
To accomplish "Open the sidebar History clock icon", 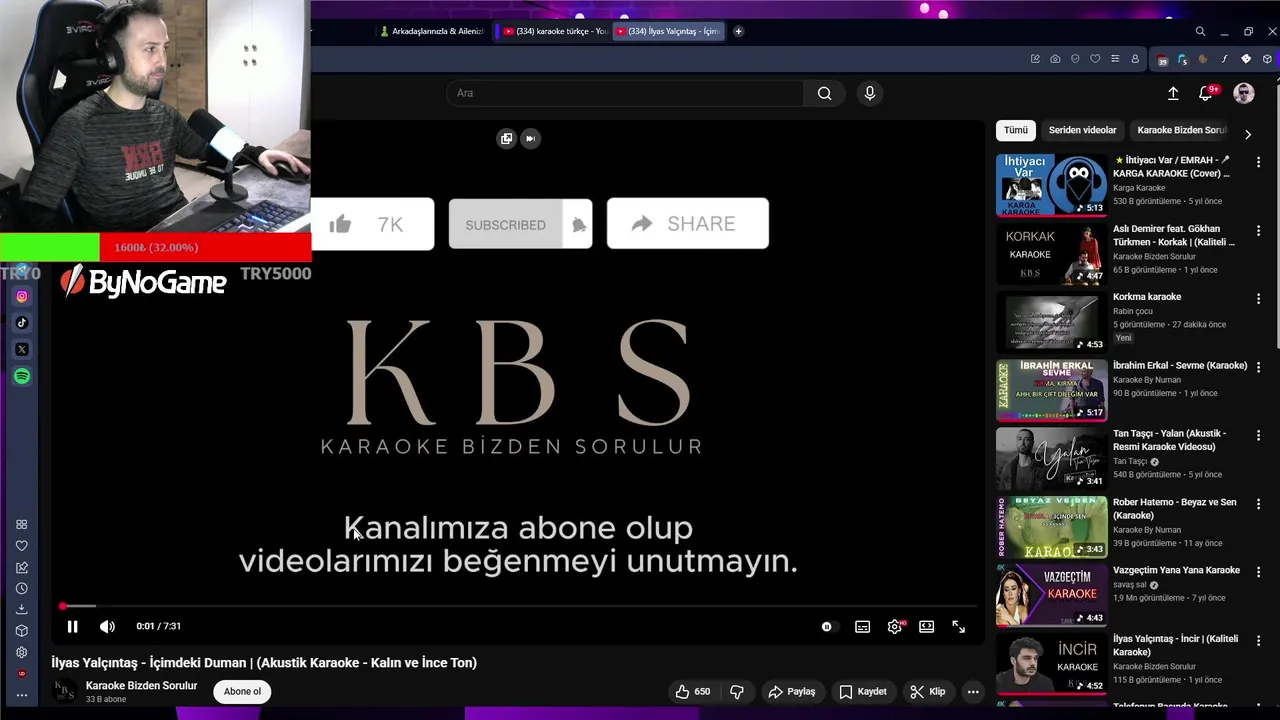I will pyautogui.click(x=21, y=589).
